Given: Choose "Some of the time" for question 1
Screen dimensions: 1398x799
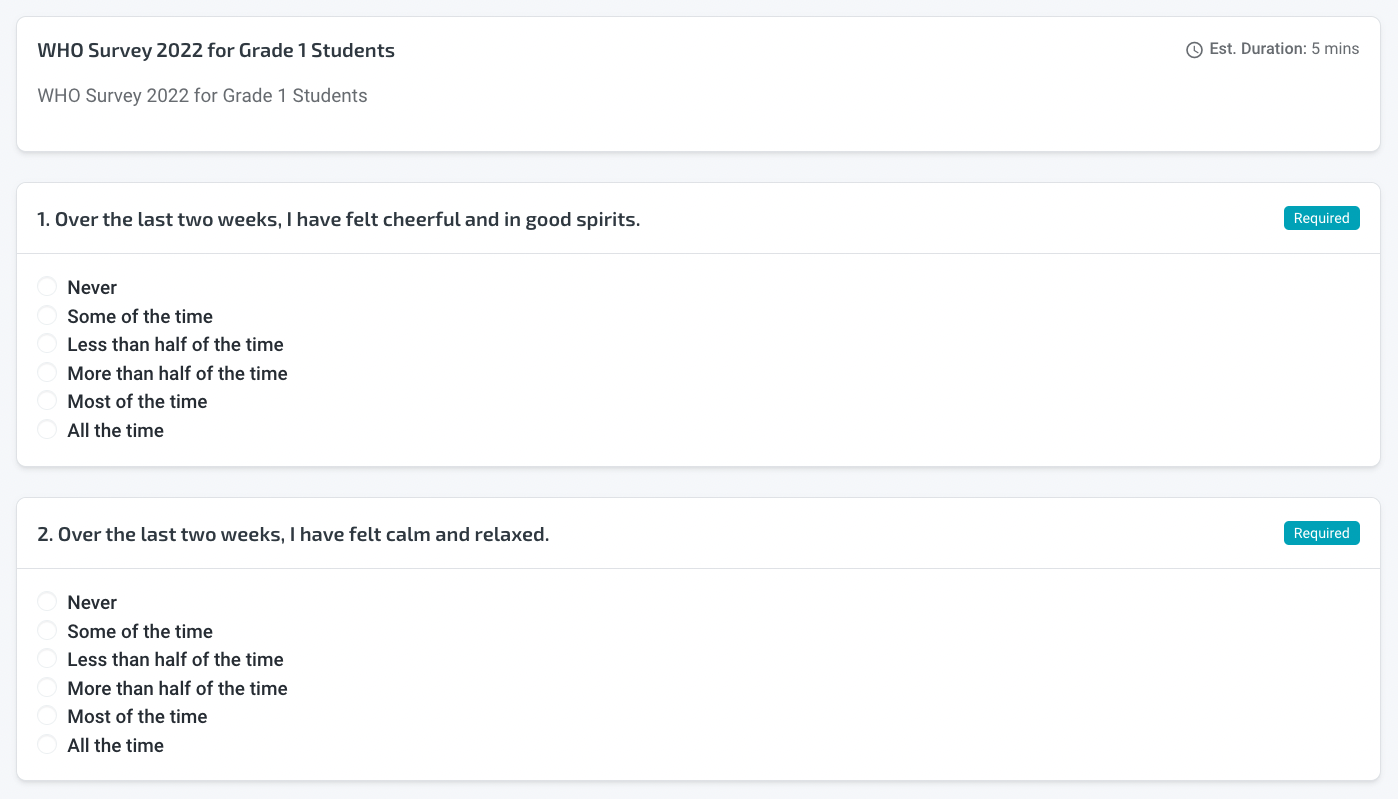Looking at the screenshot, I should (47, 316).
